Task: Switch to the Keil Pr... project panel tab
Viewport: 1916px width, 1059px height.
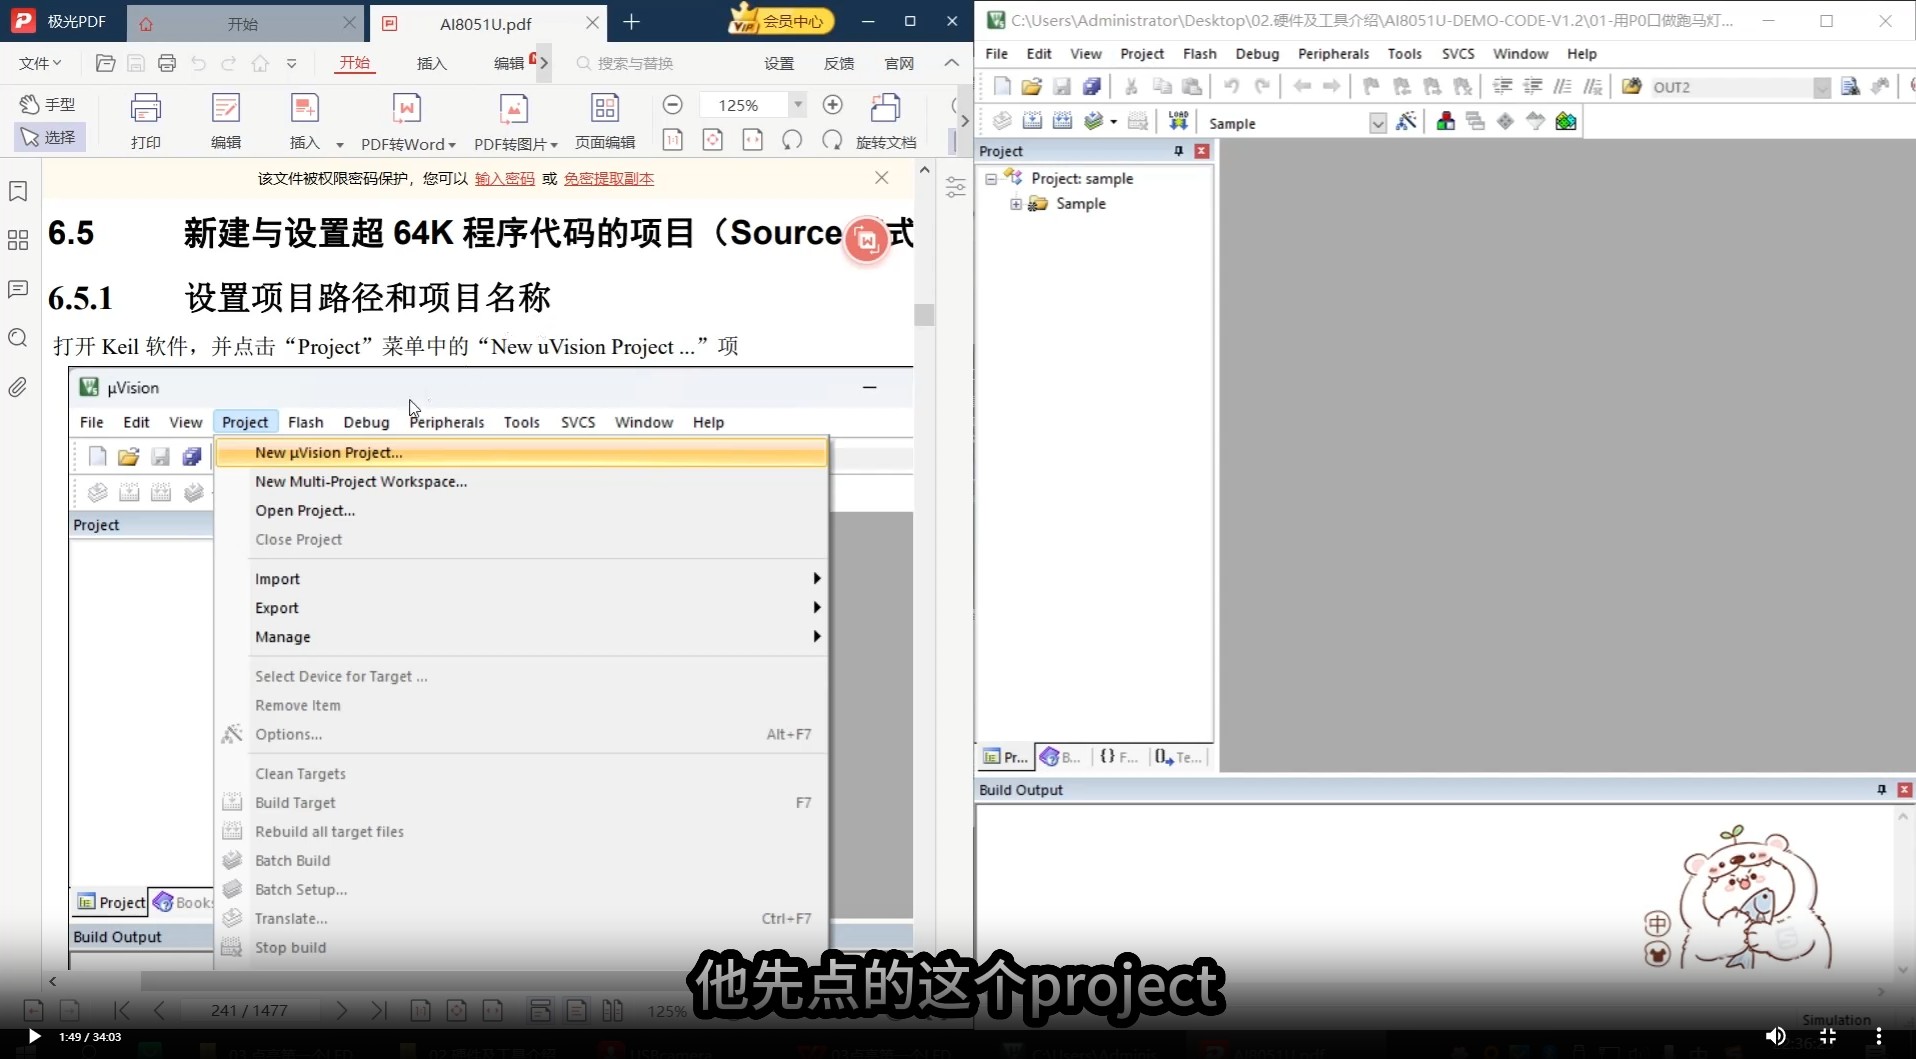Action: click(1005, 757)
